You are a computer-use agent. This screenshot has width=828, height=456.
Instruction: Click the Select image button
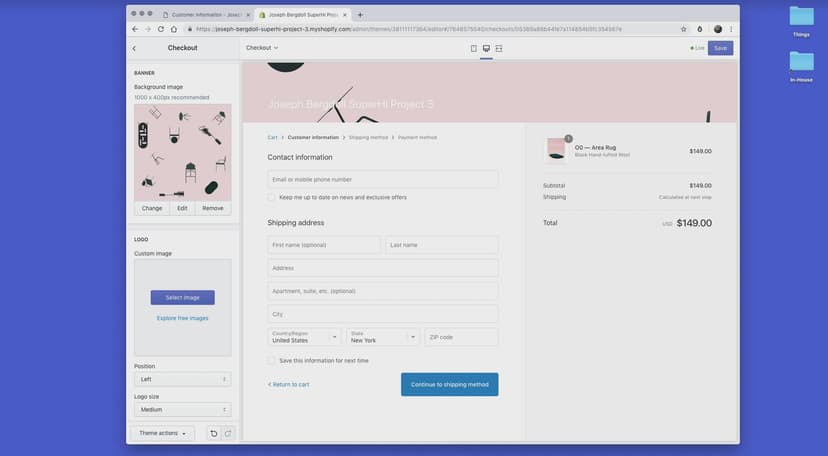pos(182,297)
